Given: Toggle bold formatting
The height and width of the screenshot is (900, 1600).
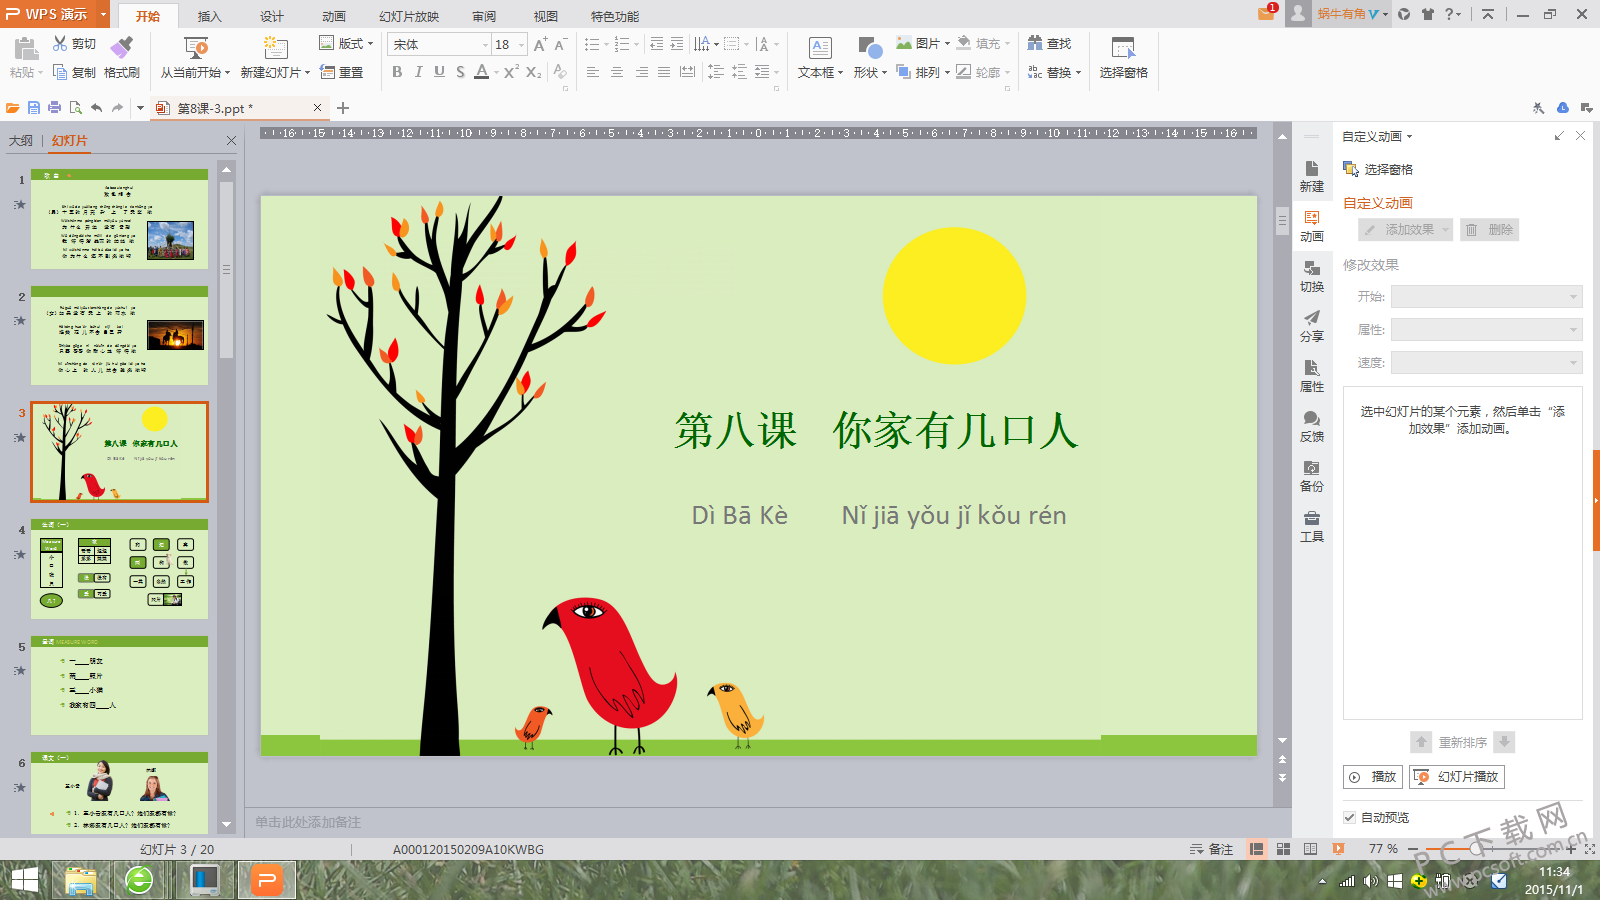Looking at the screenshot, I should (x=397, y=72).
